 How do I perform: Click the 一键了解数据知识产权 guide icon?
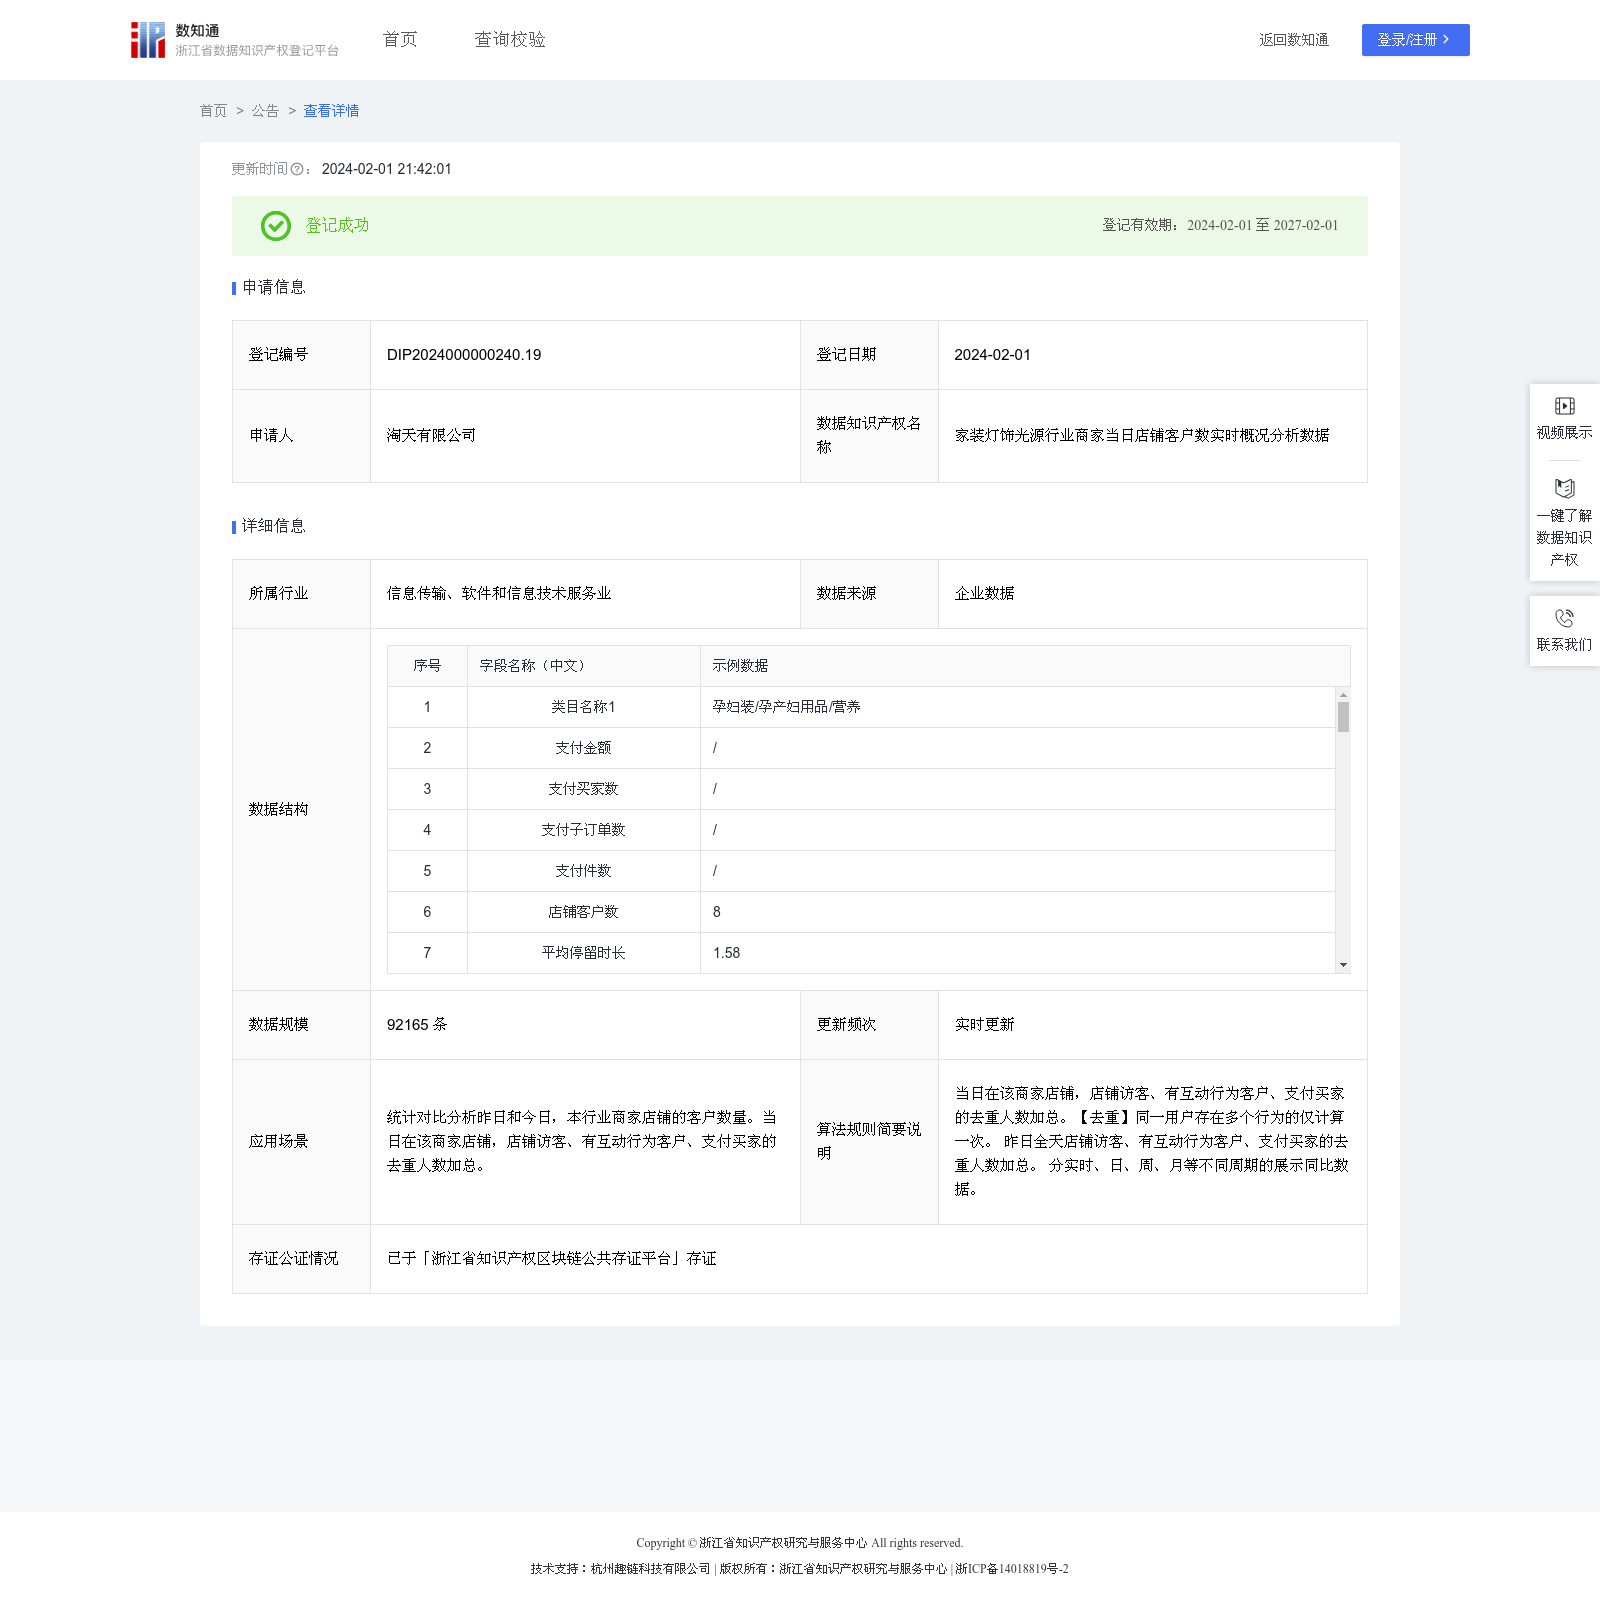(x=1564, y=489)
